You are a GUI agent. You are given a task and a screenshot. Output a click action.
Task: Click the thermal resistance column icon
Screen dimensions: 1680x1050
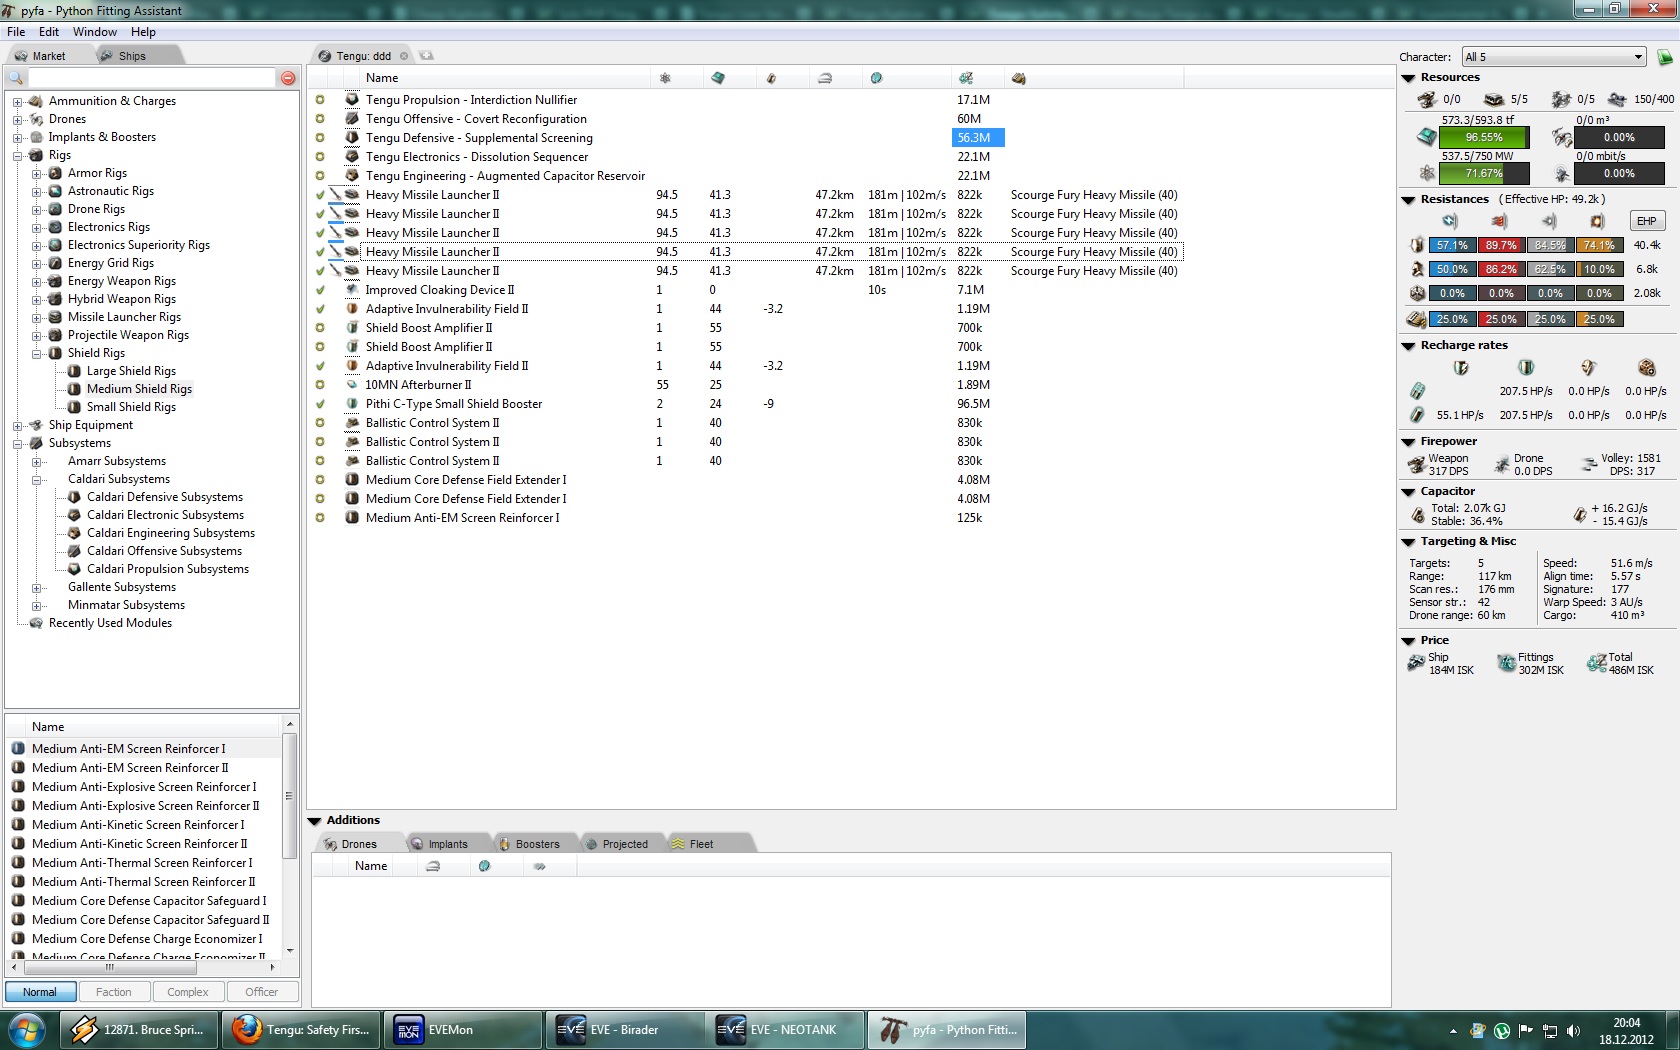pyautogui.click(x=1499, y=221)
